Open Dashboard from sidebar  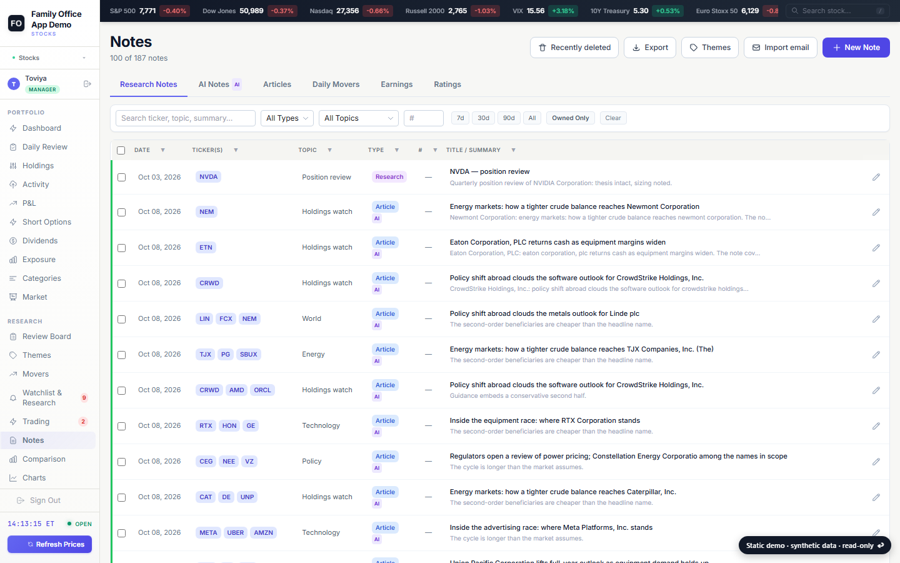point(41,128)
